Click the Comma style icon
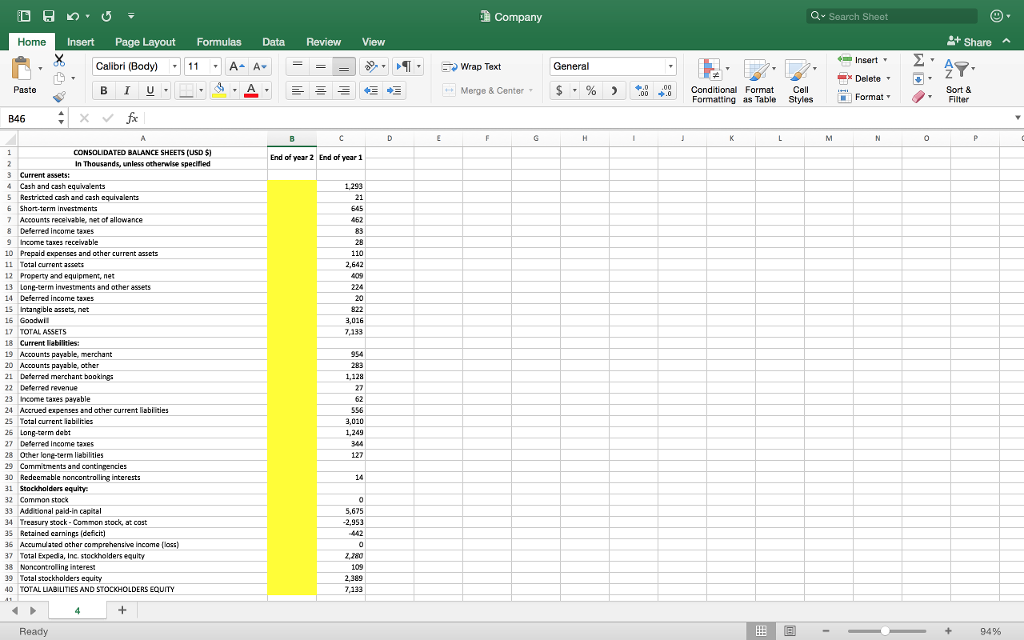This screenshot has height=640, width=1024. pyautogui.click(x=614, y=90)
